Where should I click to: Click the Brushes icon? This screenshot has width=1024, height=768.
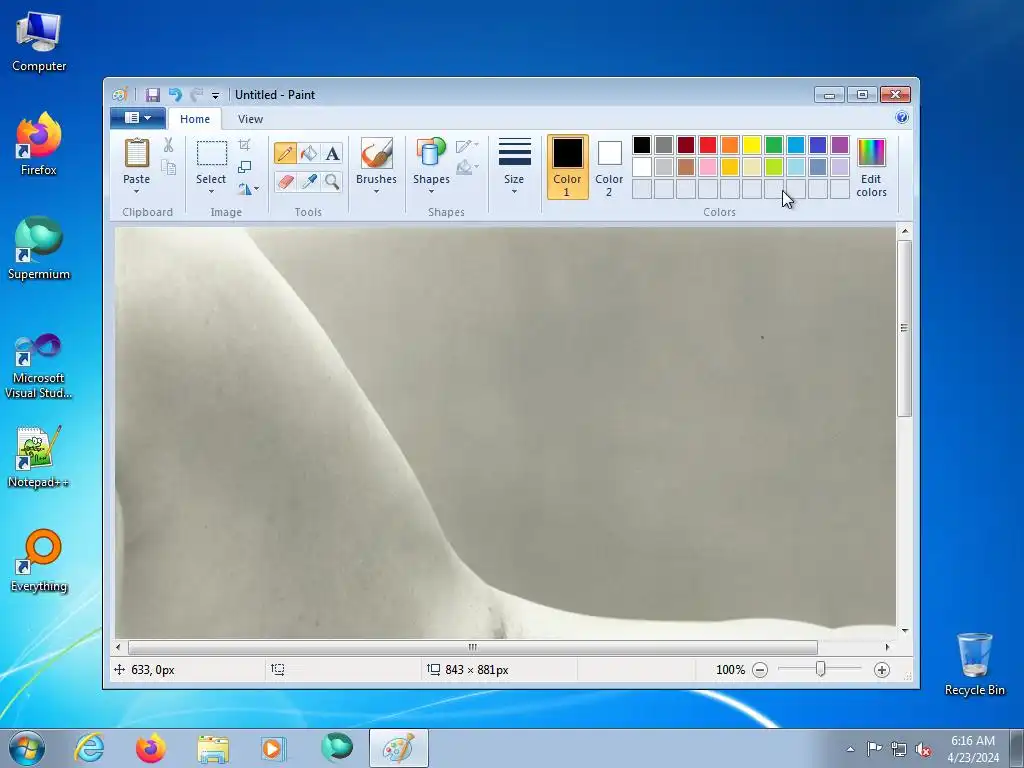coord(376,153)
